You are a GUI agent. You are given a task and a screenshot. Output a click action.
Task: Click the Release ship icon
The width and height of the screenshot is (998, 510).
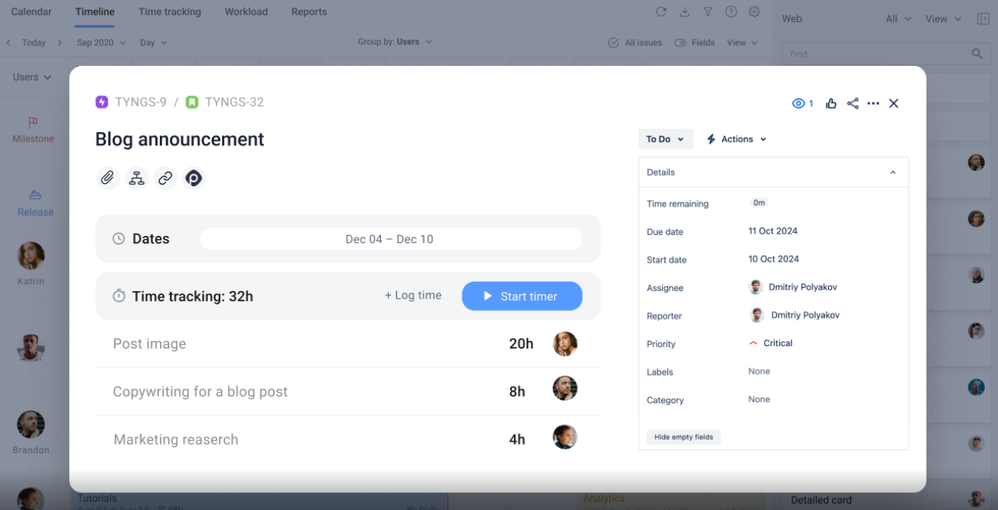[x=36, y=195]
